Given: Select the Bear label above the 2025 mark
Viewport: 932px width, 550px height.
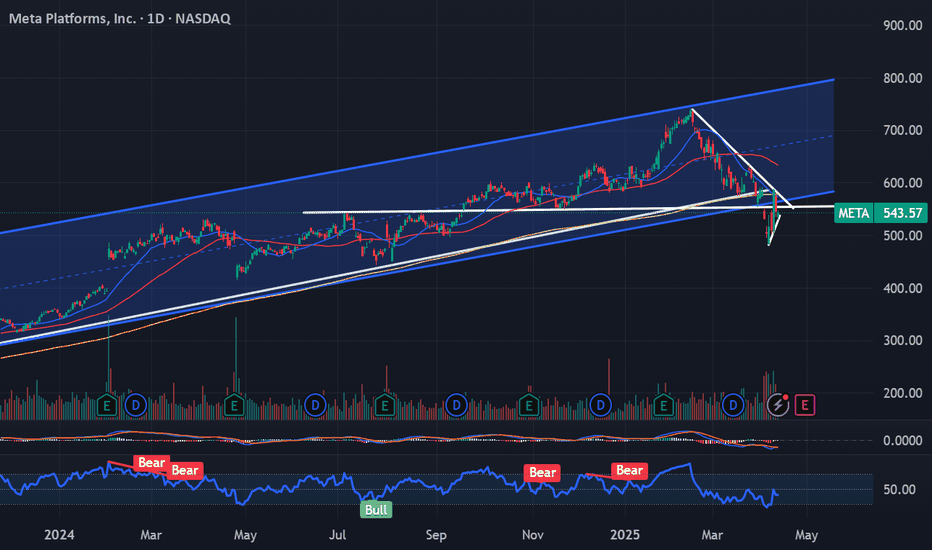Looking at the screenshot, I should pyautogui.click(x=629, y=471).
